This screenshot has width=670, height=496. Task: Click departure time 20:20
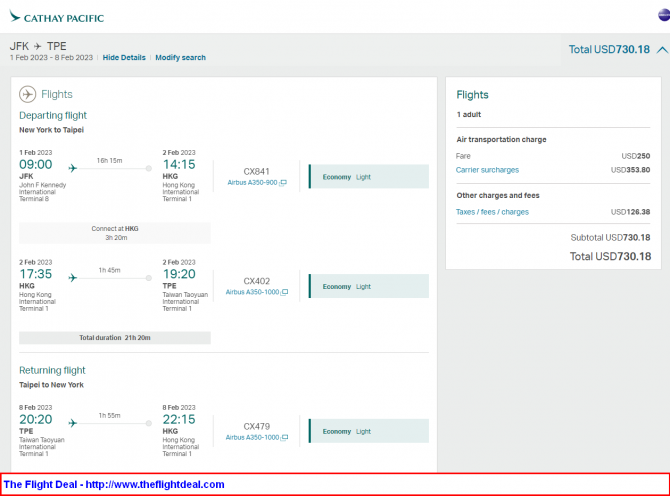(x=35, y=419)
